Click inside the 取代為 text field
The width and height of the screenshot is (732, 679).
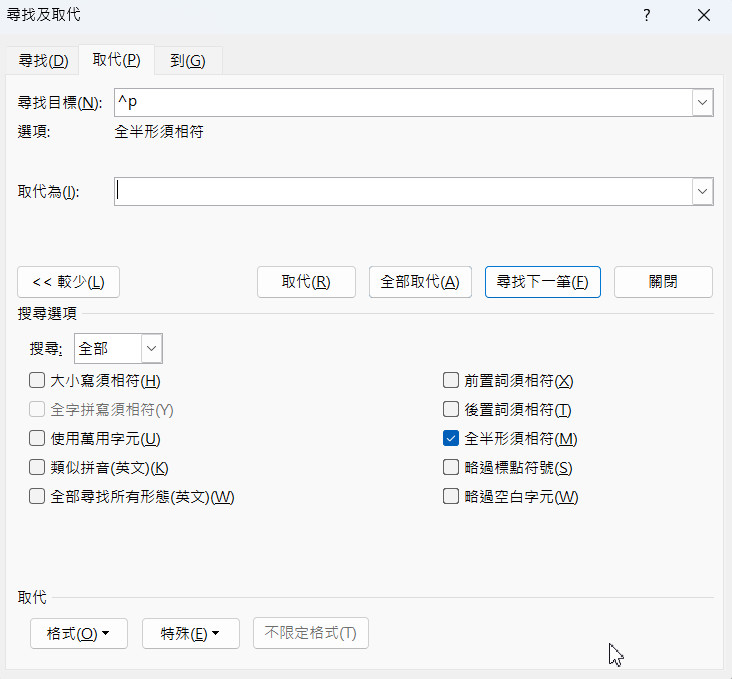point(400,192)
